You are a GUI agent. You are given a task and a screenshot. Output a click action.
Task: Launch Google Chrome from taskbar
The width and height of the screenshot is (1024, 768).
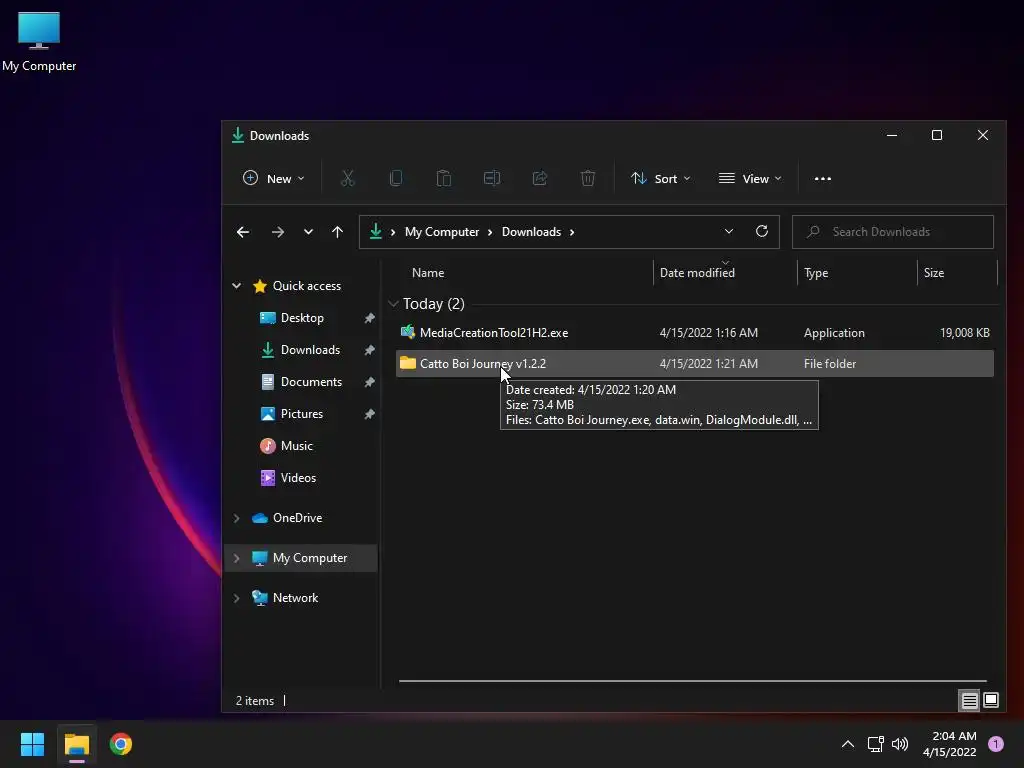121,744
